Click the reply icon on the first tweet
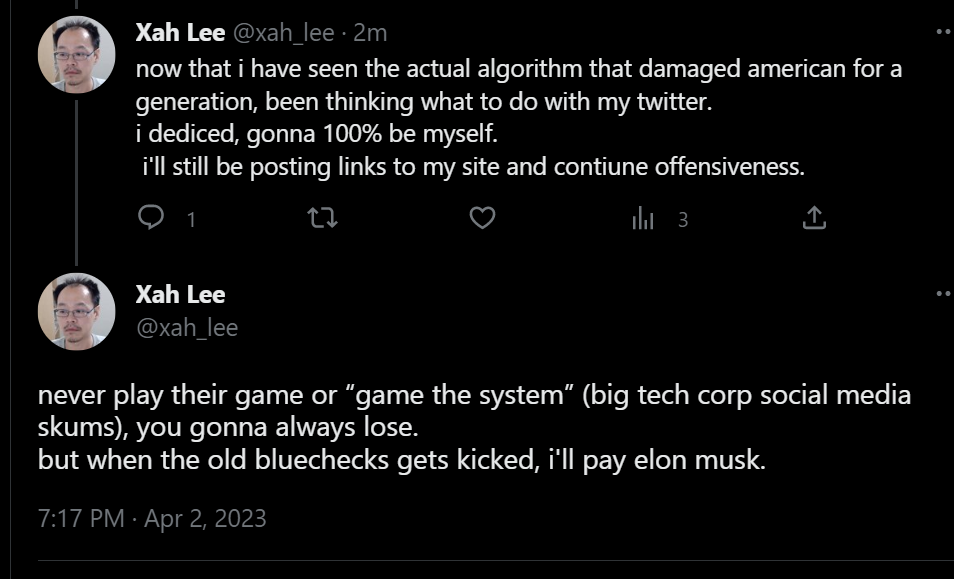Viewport: 954px width, 579px height. tap(150, 218)
